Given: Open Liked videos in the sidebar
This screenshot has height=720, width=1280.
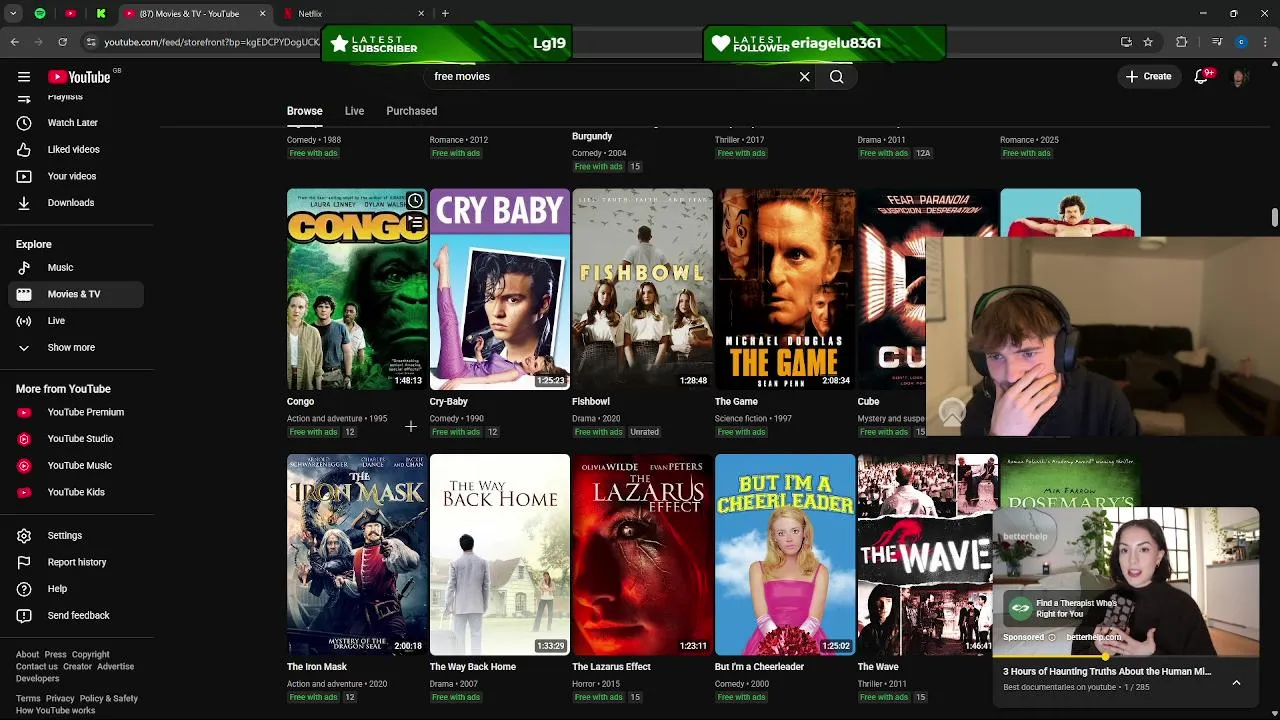Looking at the screenshot, I should pyautogui.click(x=72, y=150).
